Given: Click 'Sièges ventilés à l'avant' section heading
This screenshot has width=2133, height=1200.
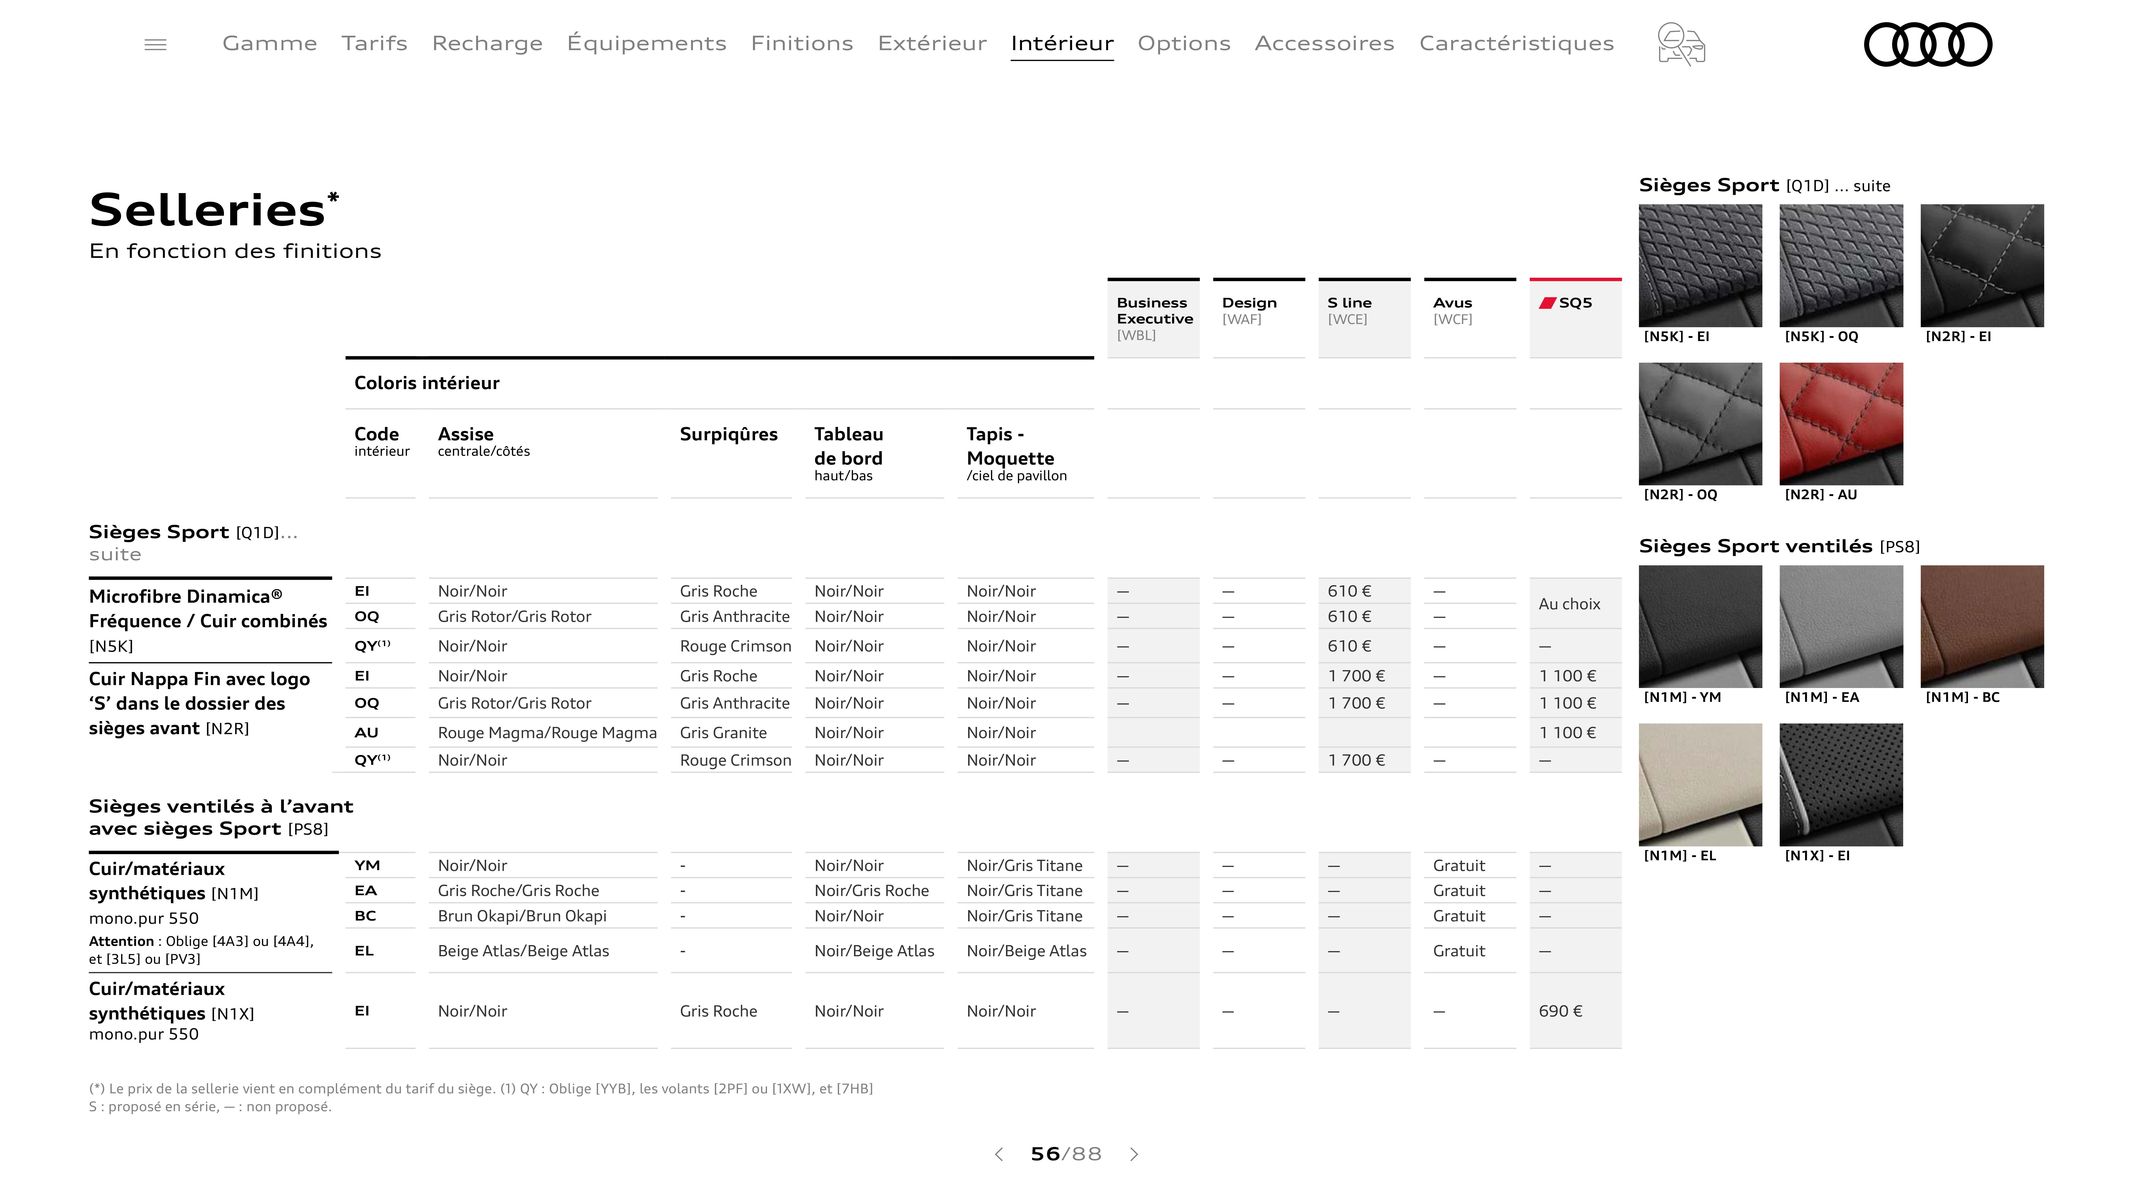Looking at the screenshot, I should point(221,817).
